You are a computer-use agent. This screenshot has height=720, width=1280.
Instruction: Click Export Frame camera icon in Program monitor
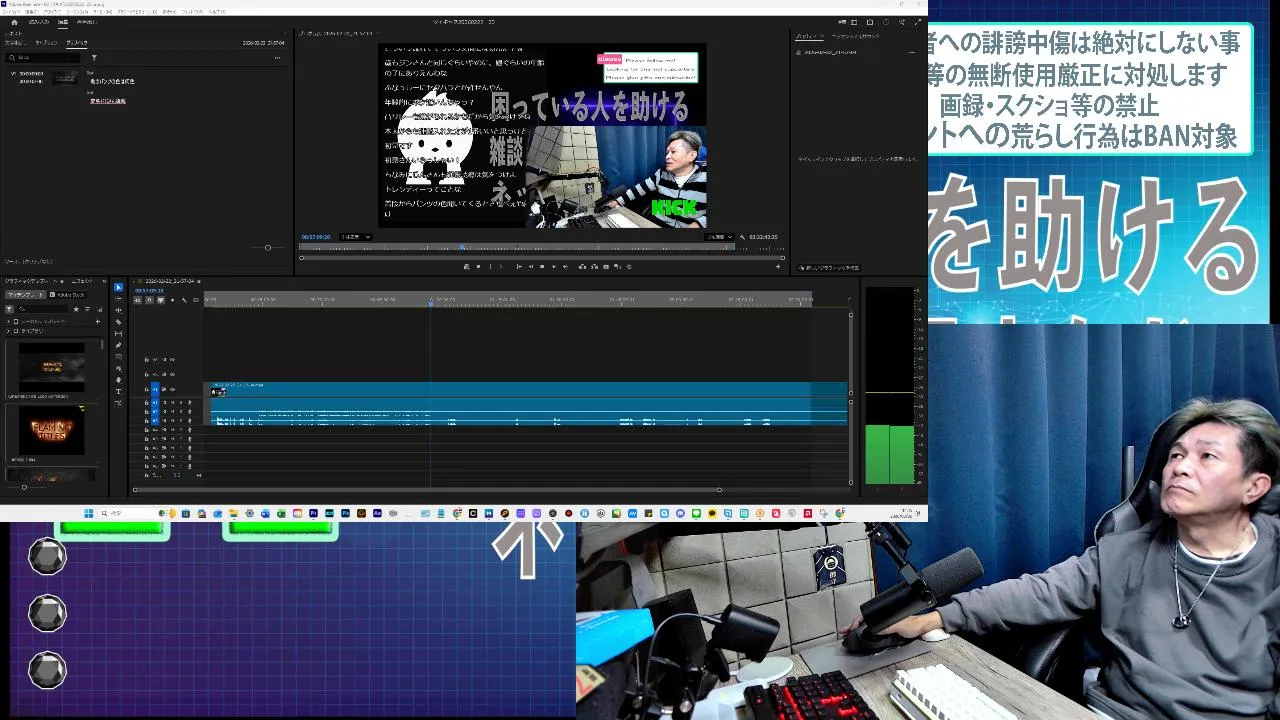point(606,267)
